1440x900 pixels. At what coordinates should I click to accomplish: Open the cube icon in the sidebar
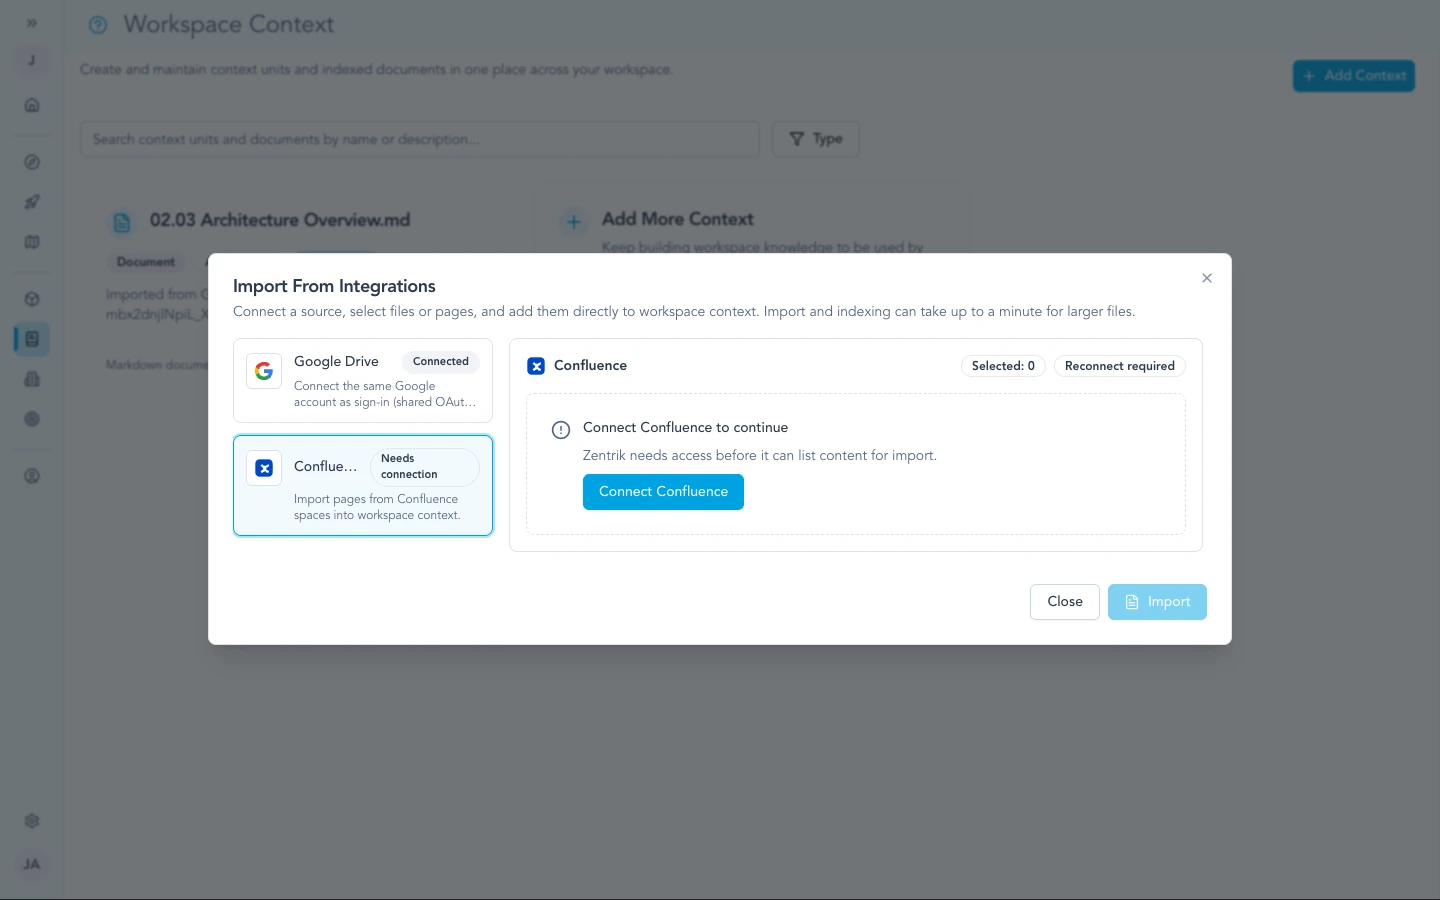pos(32,298)
